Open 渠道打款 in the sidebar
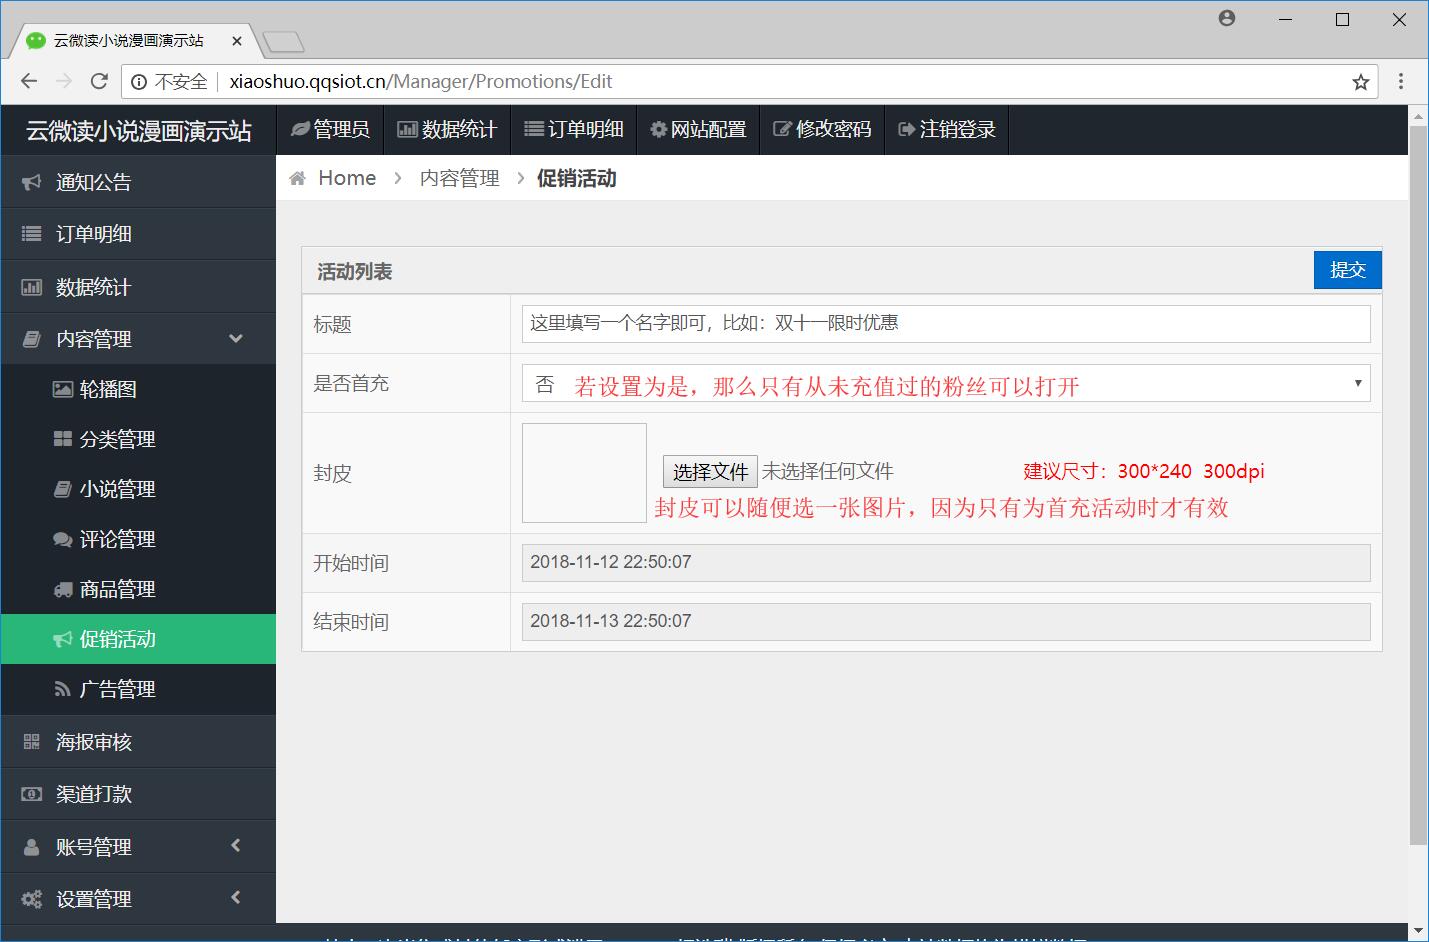Image resolution: width=1429 pixels, height=942 pixels. [x=138, y=794]
